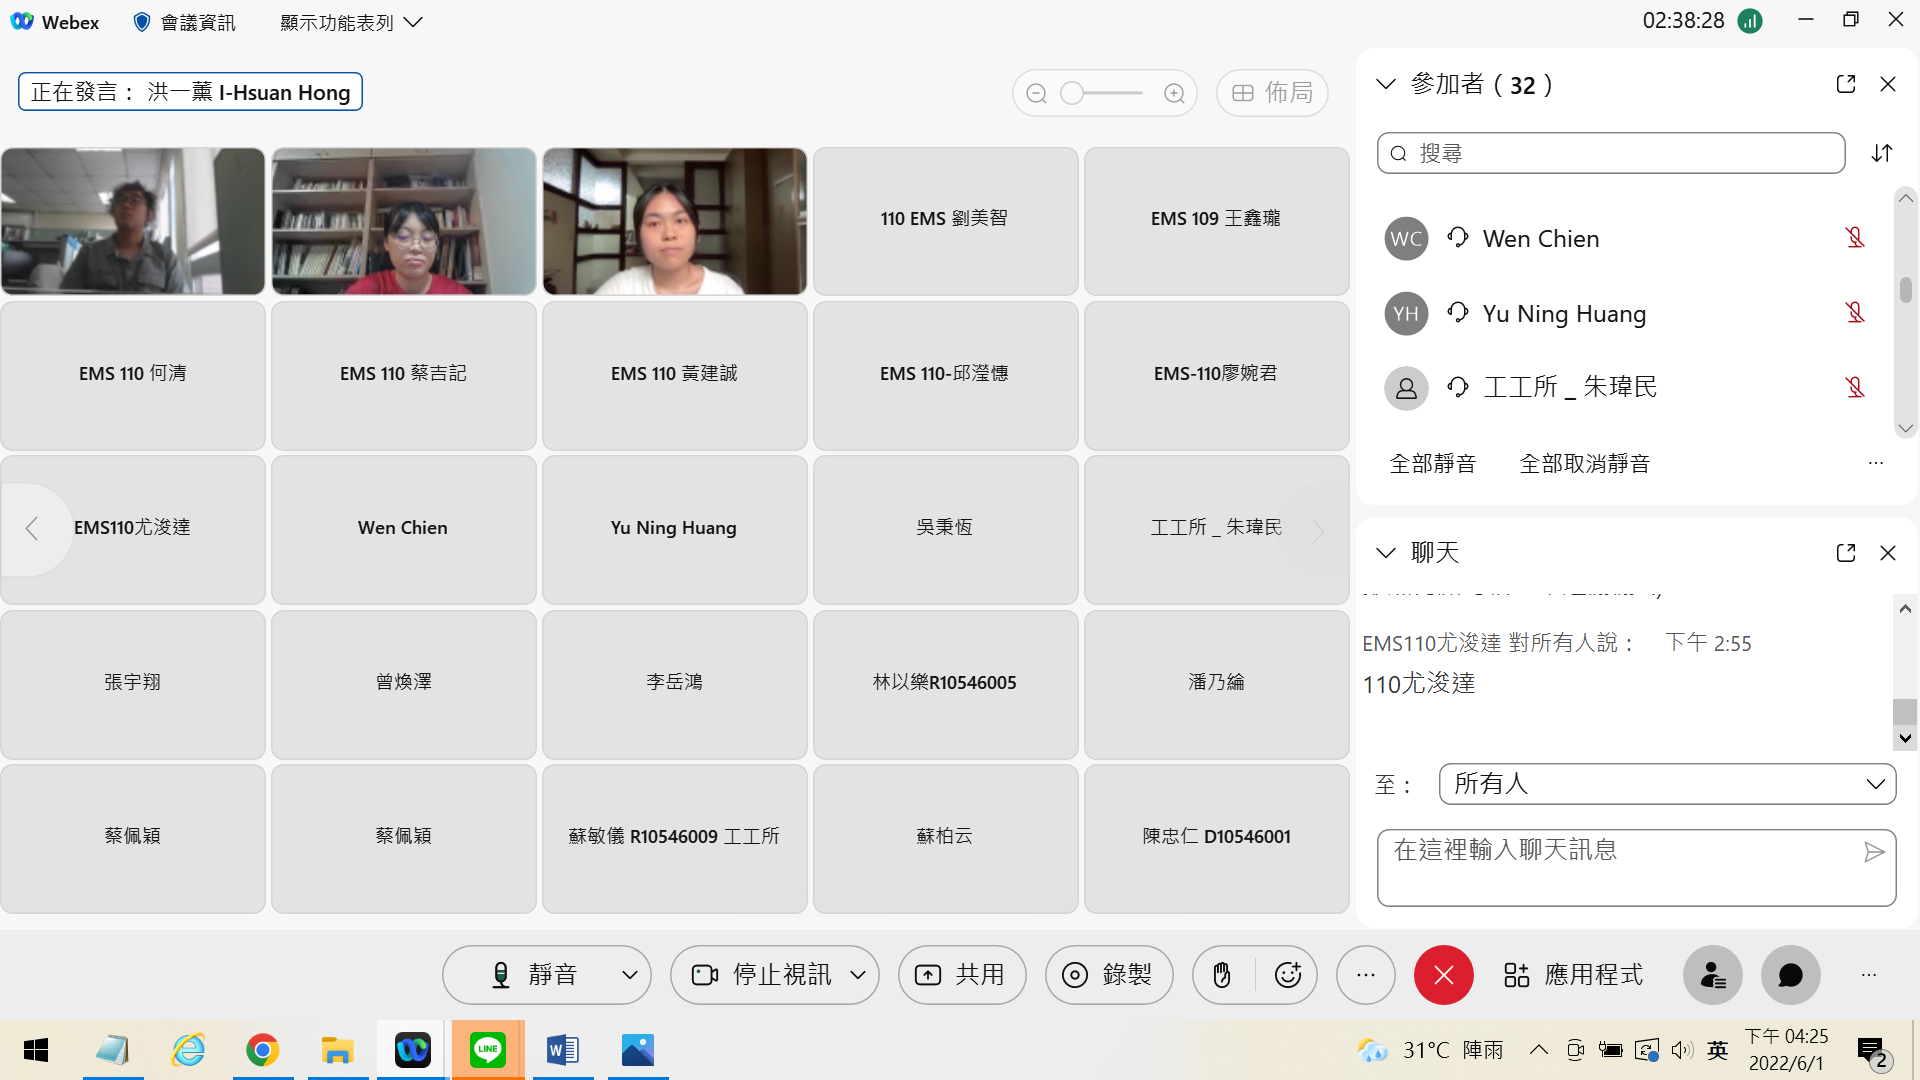
Task: Pop out the chat panel
Action: pyautogui.click(x=1846, y=553)
